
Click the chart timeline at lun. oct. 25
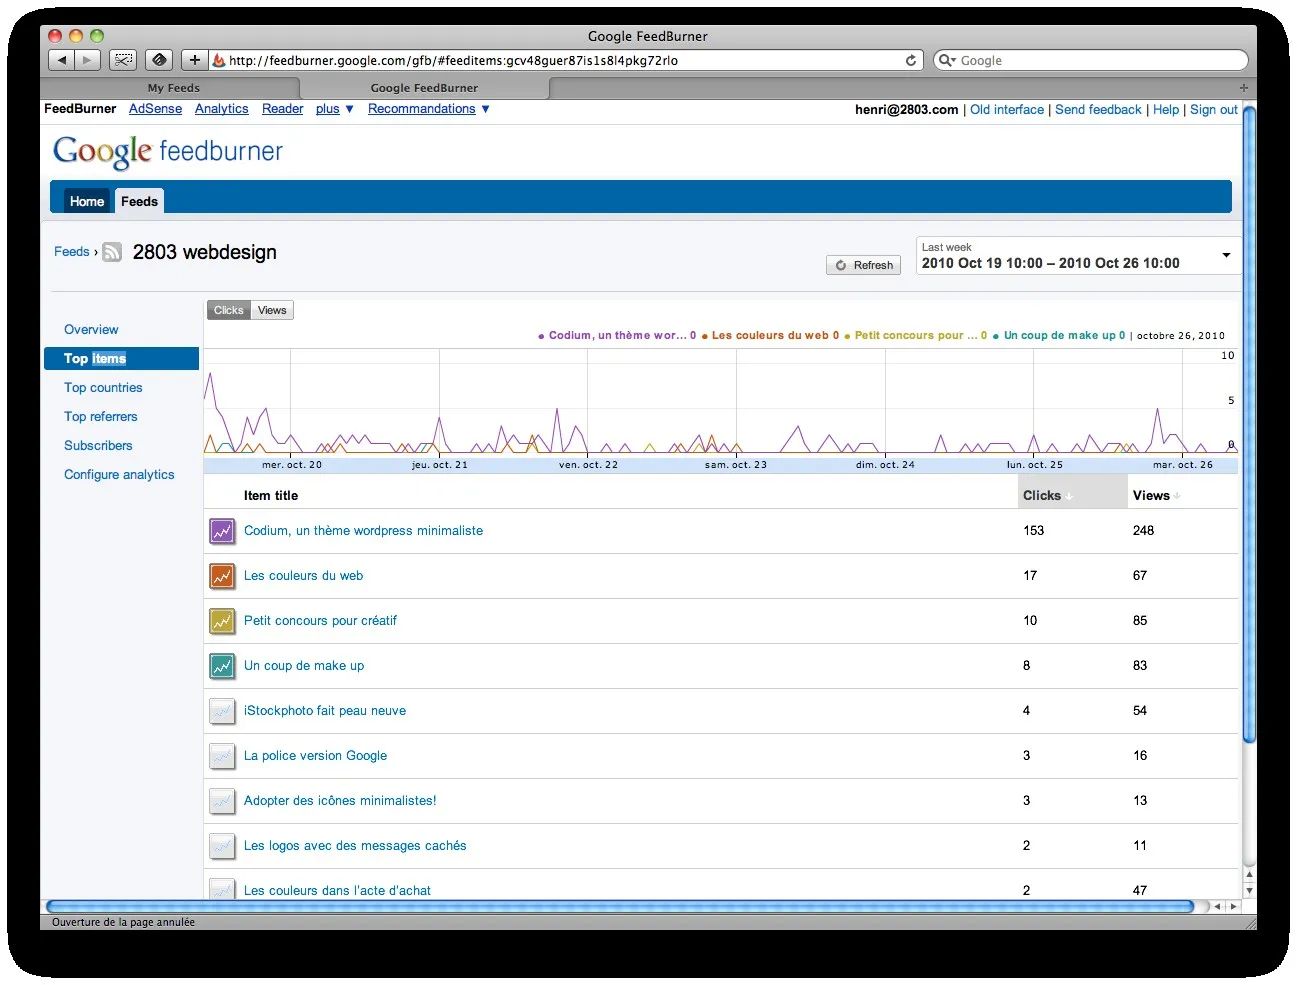point(1034,465)
